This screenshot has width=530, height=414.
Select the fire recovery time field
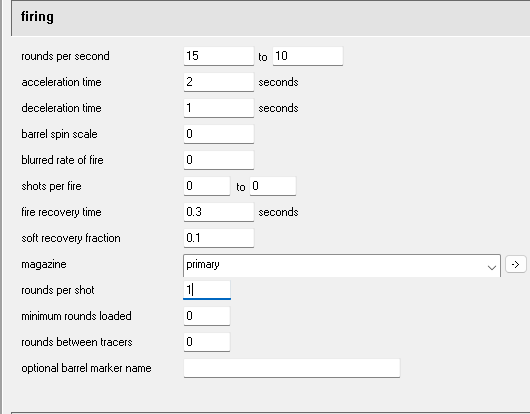219,212
